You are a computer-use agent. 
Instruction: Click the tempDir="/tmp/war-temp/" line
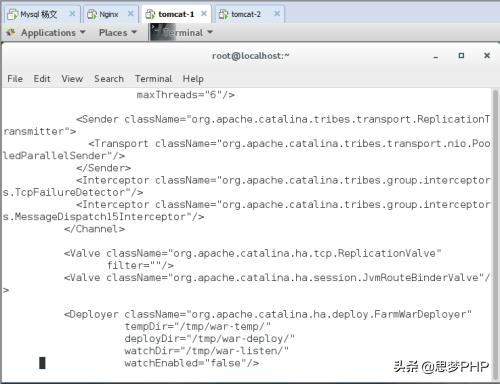click(x=198, y=327)
